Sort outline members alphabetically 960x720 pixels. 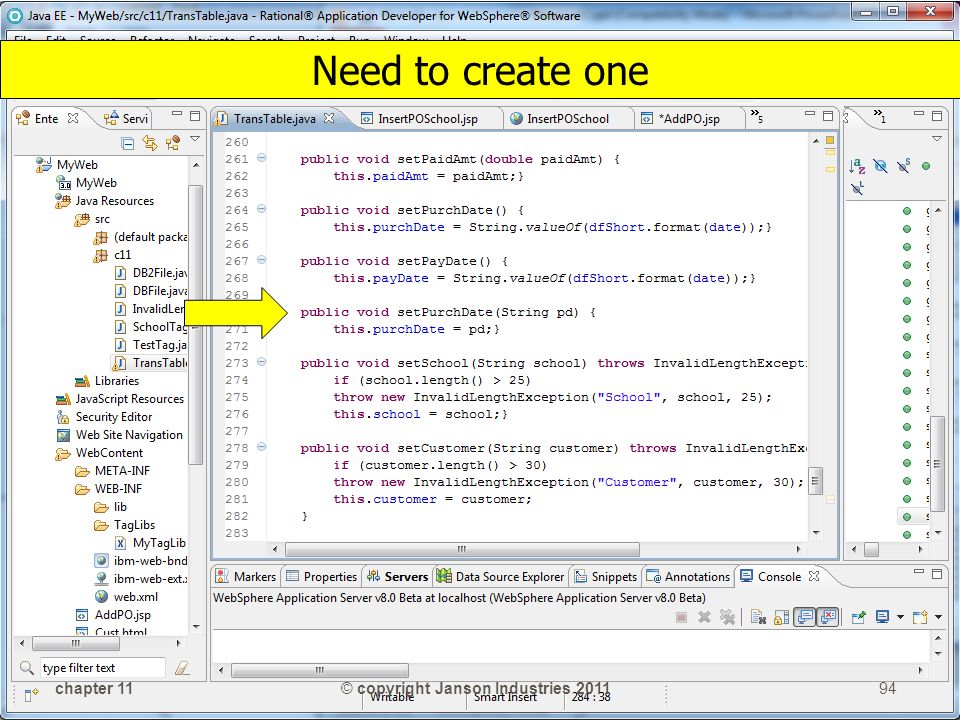(857, 166)
